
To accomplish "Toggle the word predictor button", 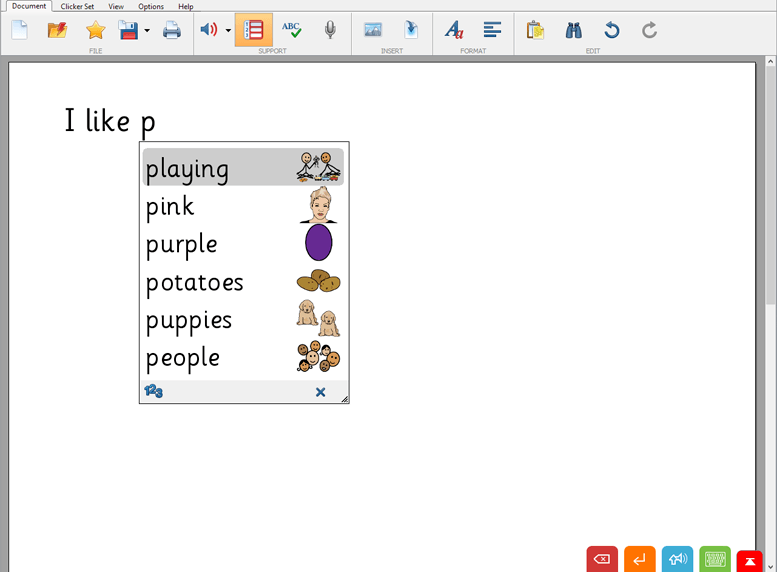I will coord(254,30).
